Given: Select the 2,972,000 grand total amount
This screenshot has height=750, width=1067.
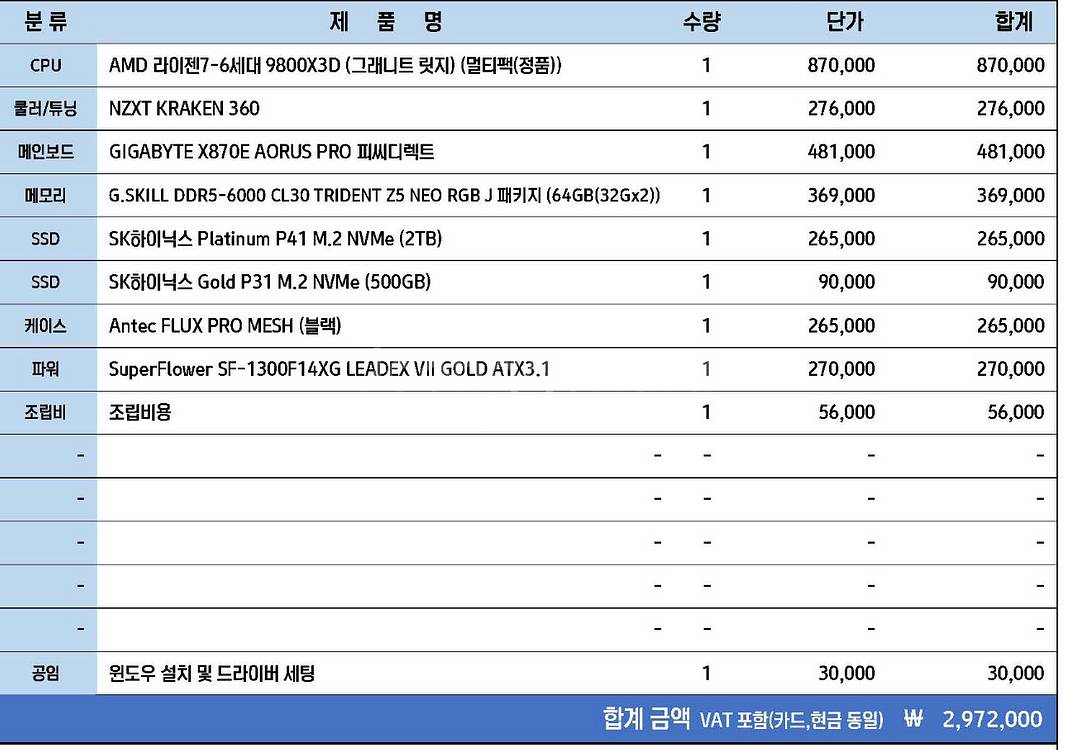Looking at the screenshot, I should coord(991,719).
